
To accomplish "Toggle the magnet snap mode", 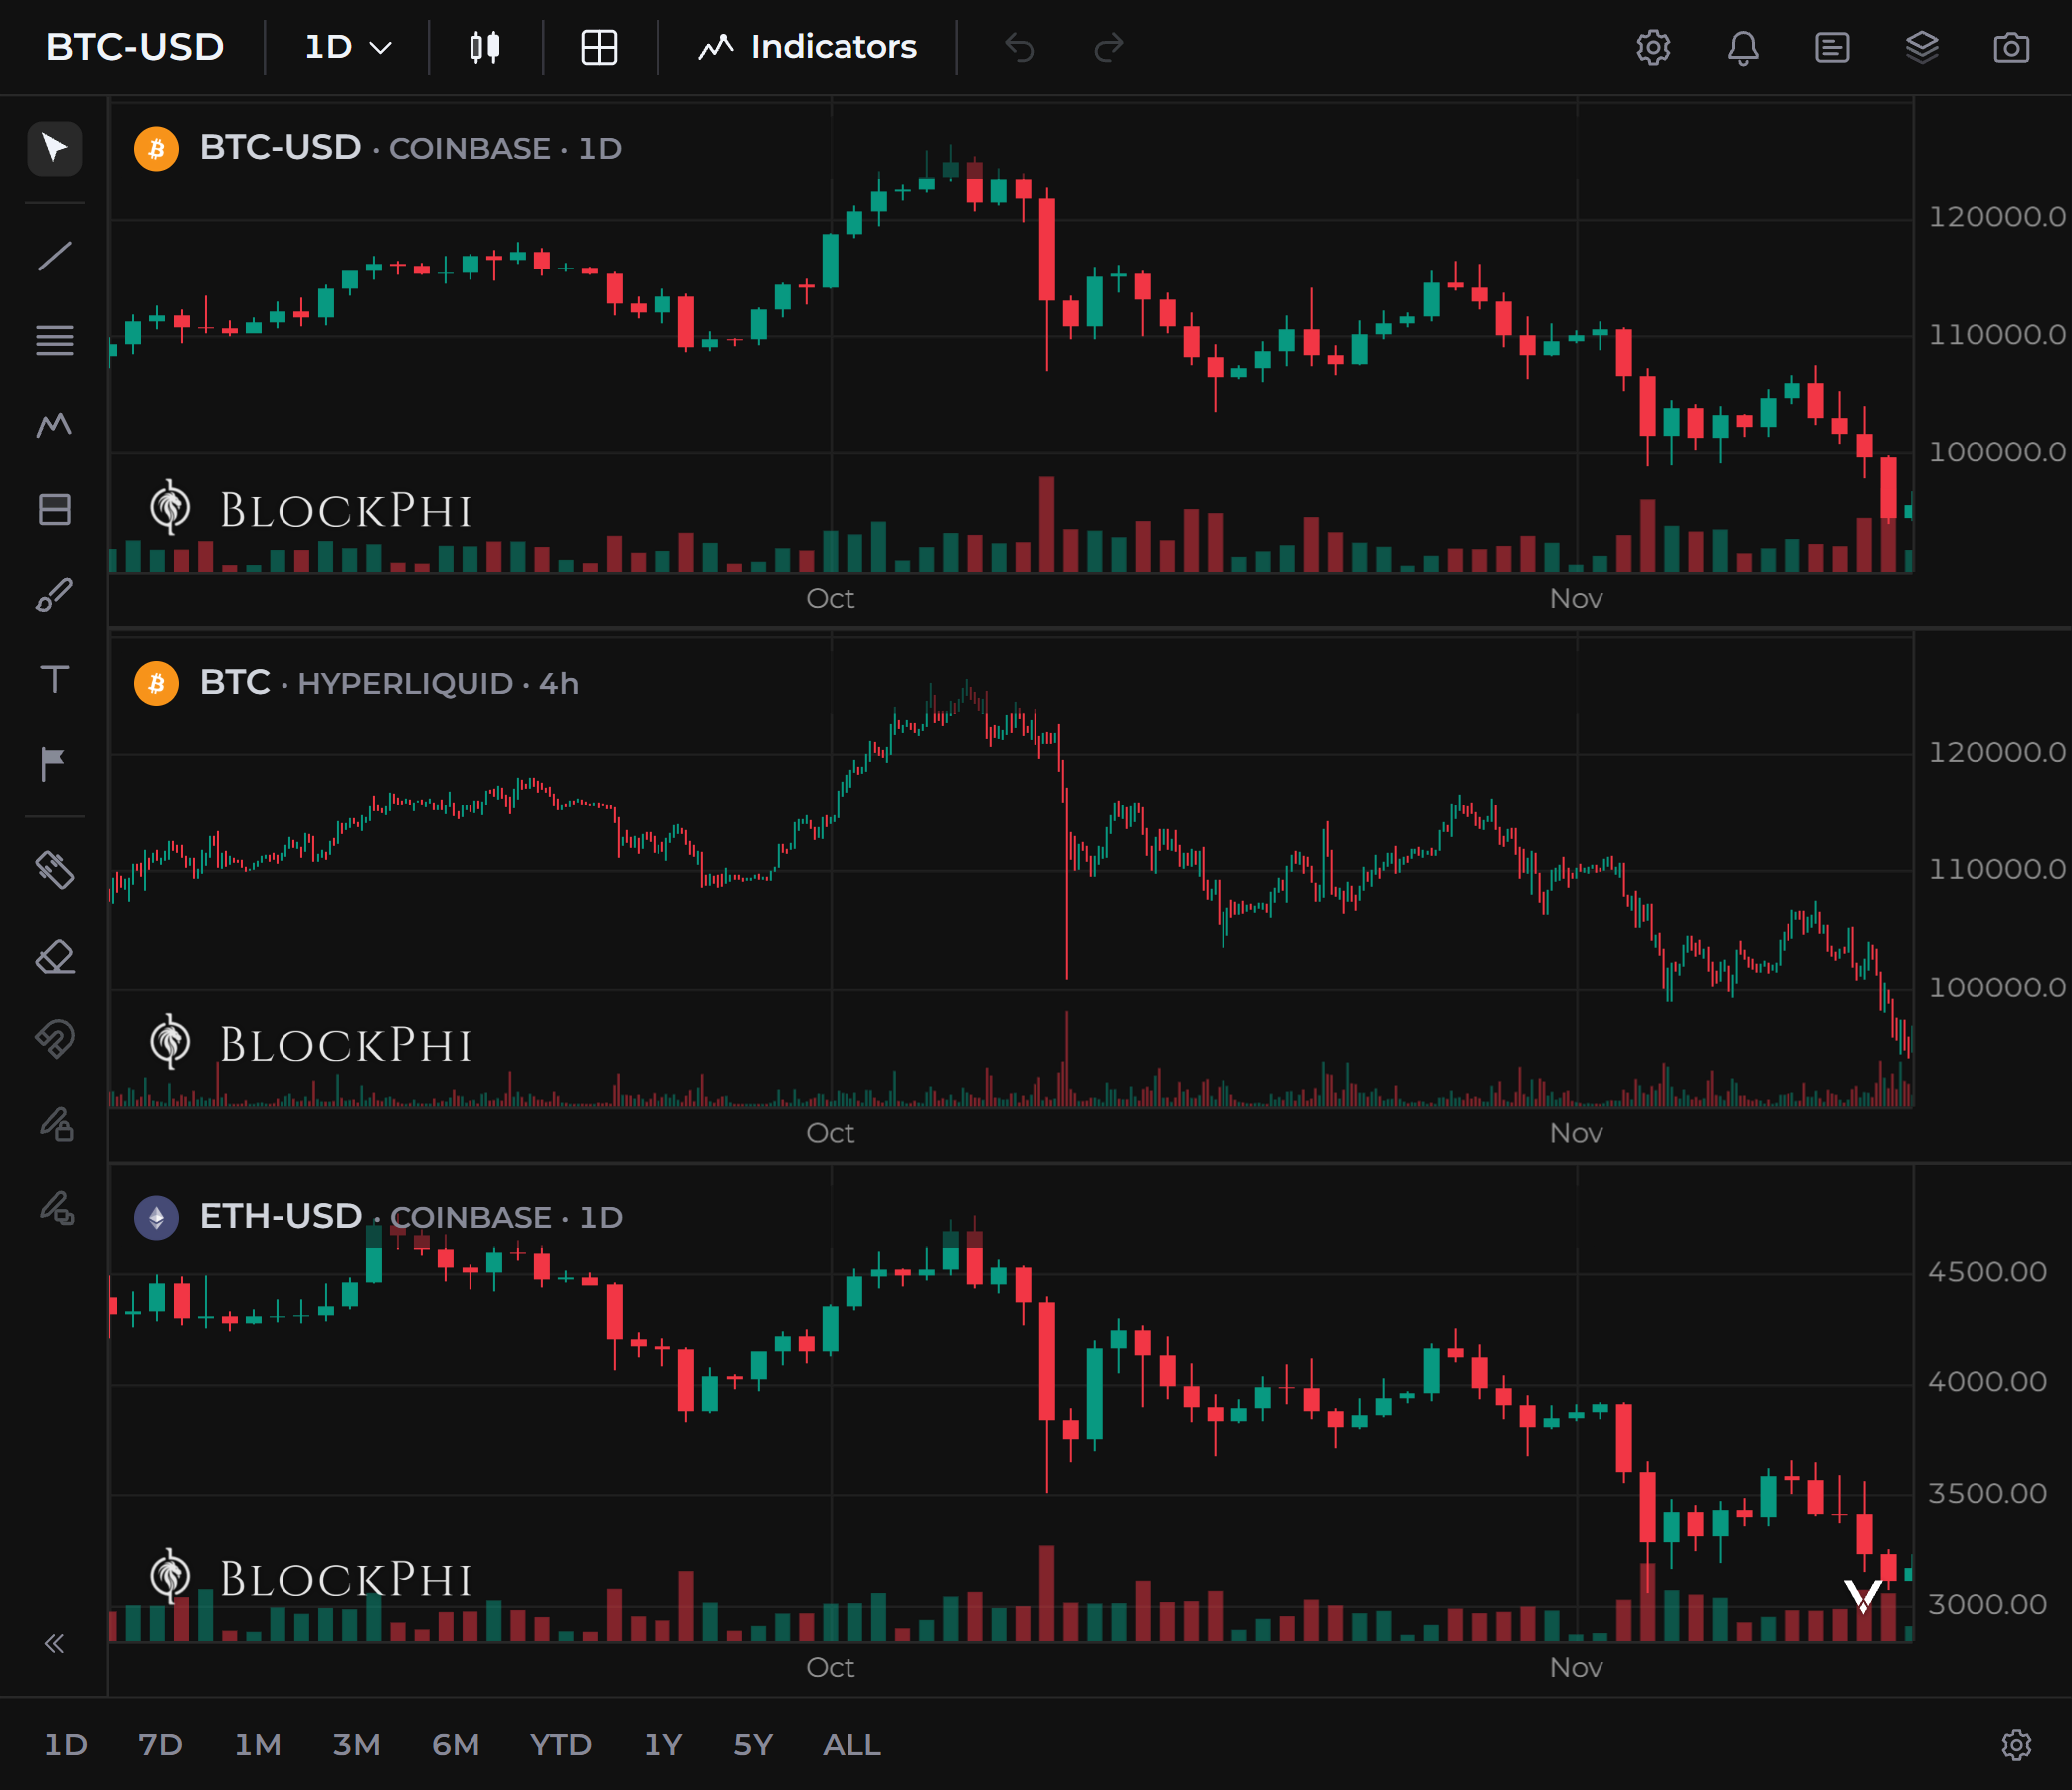I will click(x=54, y=1040).
